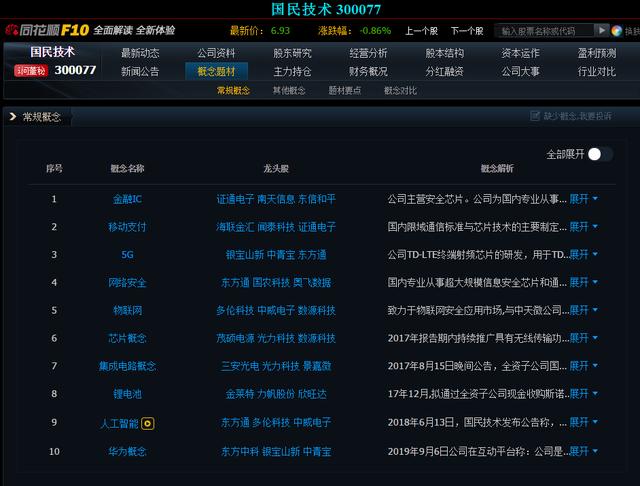The width and height of the screenshot is (640, 486).
Task: Expand the 华为概念 concept analysis
Action: click(583, 451)
